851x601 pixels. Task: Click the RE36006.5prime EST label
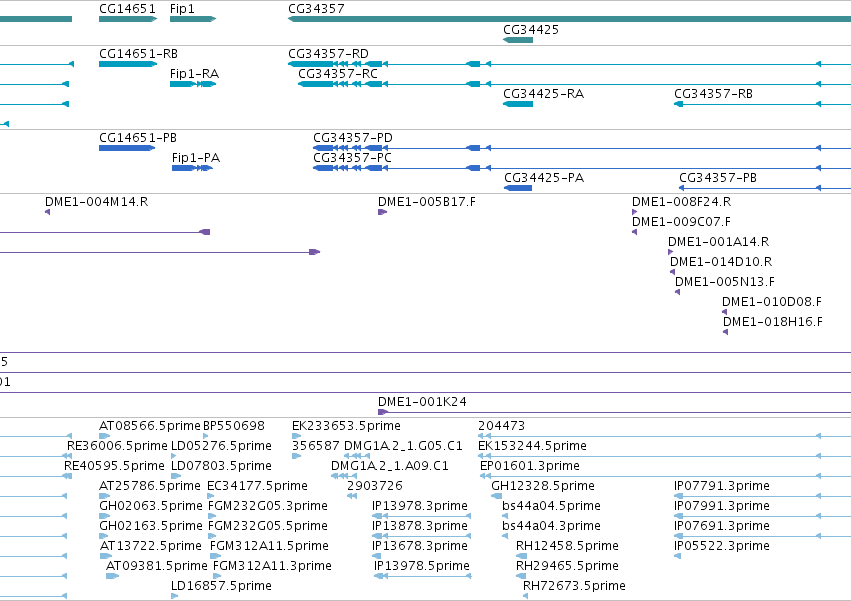tap(117, 446)
